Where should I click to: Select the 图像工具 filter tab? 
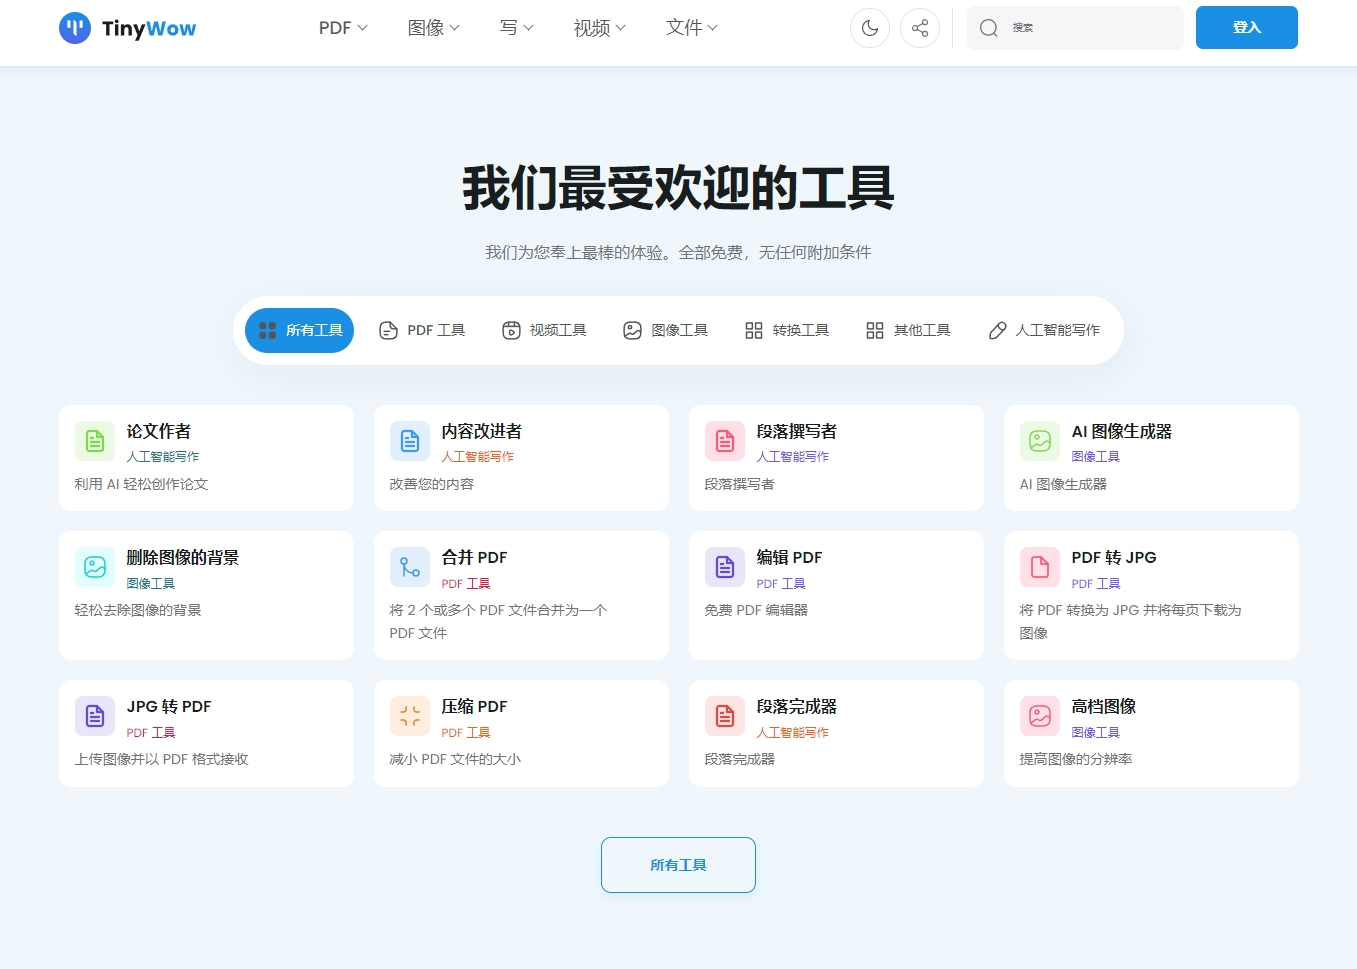point(665,330)
